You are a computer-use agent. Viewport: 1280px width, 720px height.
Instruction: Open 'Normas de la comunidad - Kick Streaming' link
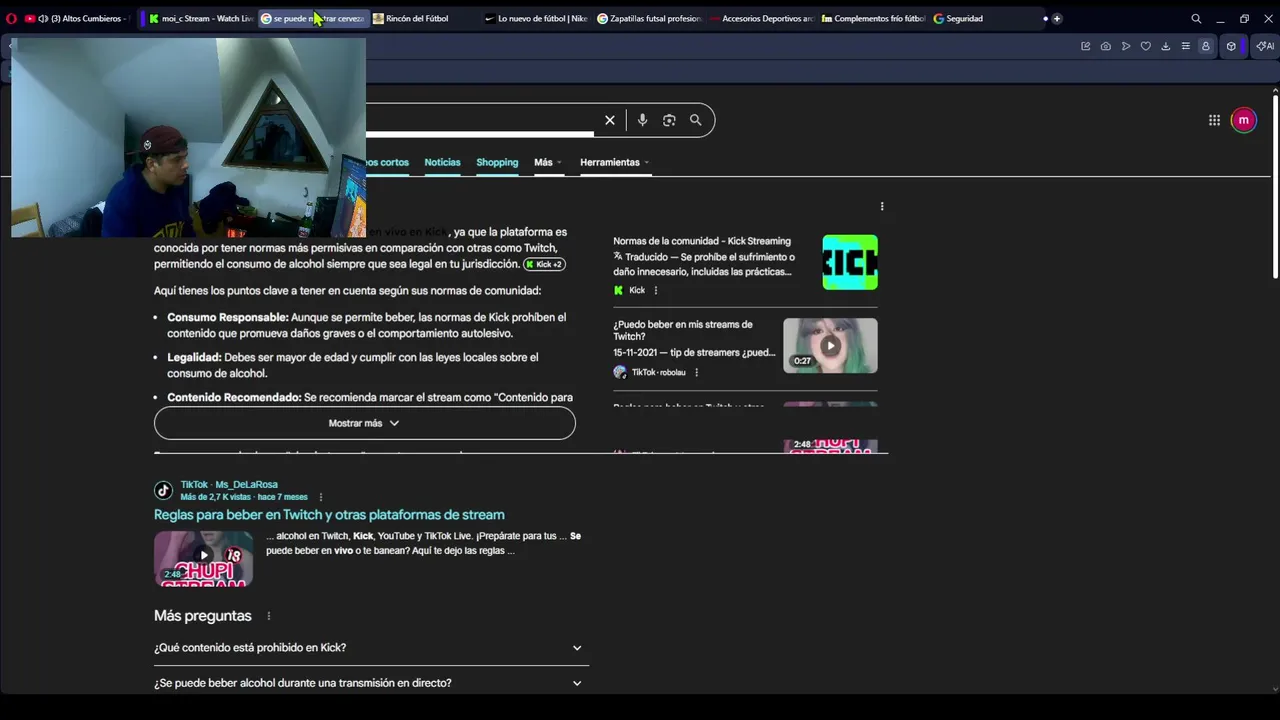(x=702, y=241)
